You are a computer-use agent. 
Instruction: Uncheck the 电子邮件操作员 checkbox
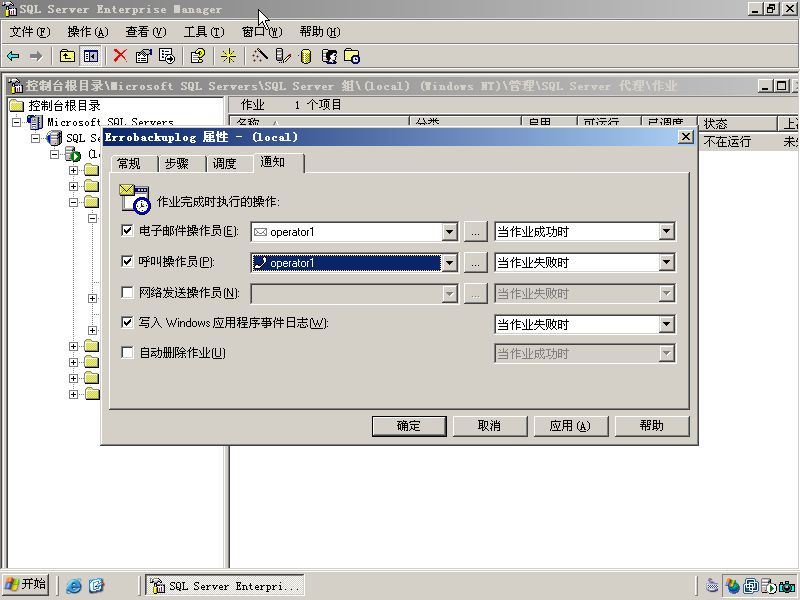127,231
